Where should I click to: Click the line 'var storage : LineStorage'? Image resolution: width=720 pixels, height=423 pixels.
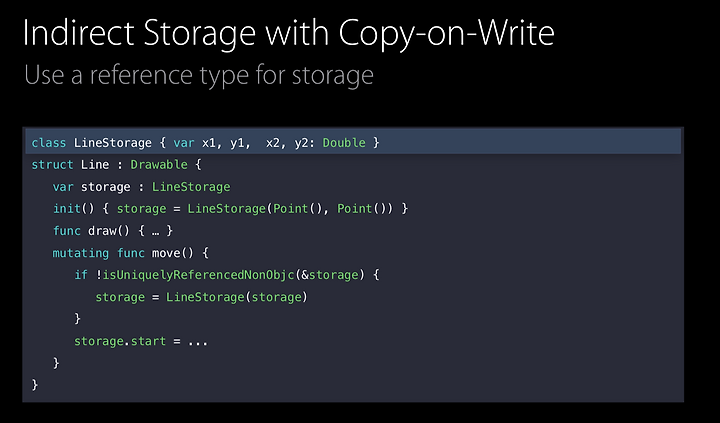coord(141,187)
